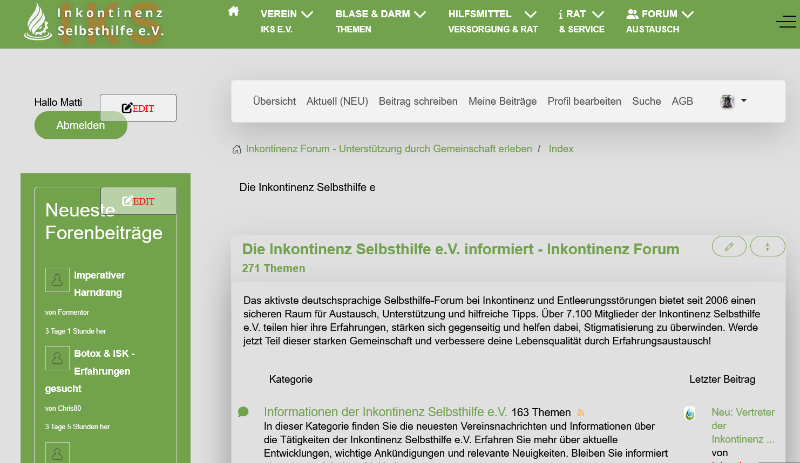Click avatar icon next to Botox & ISK post

click(57, 359)
